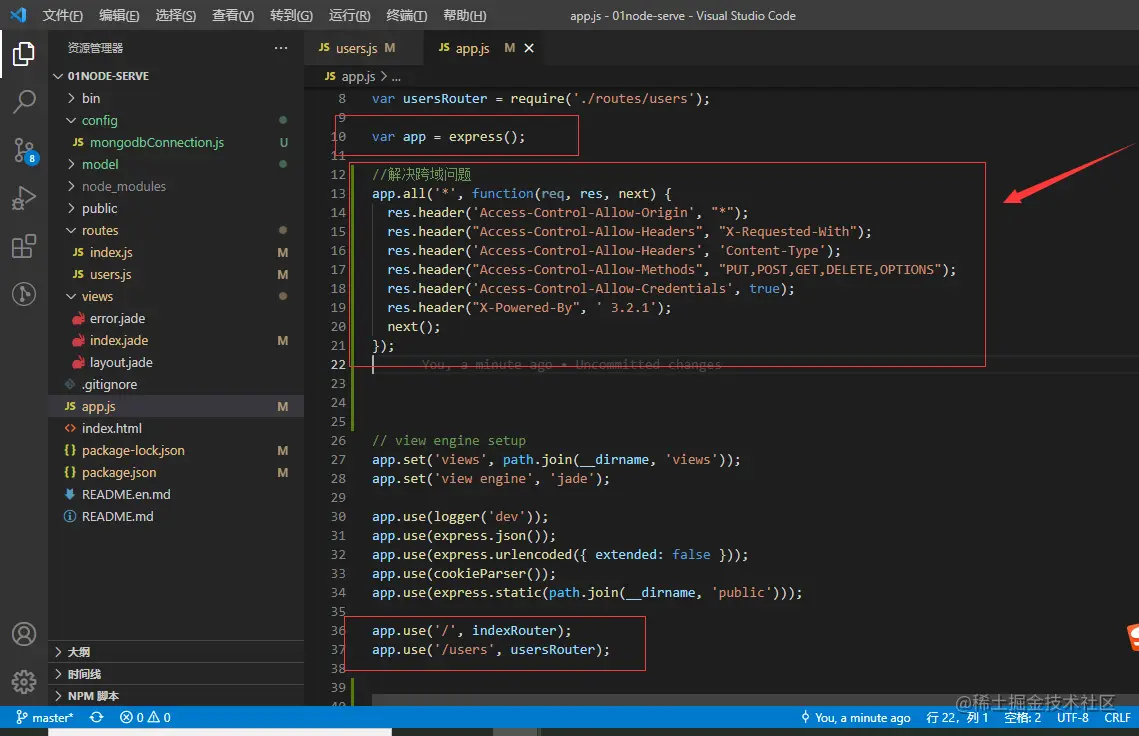Click the 空格: 2 indentation setting

click(1022, 717)
